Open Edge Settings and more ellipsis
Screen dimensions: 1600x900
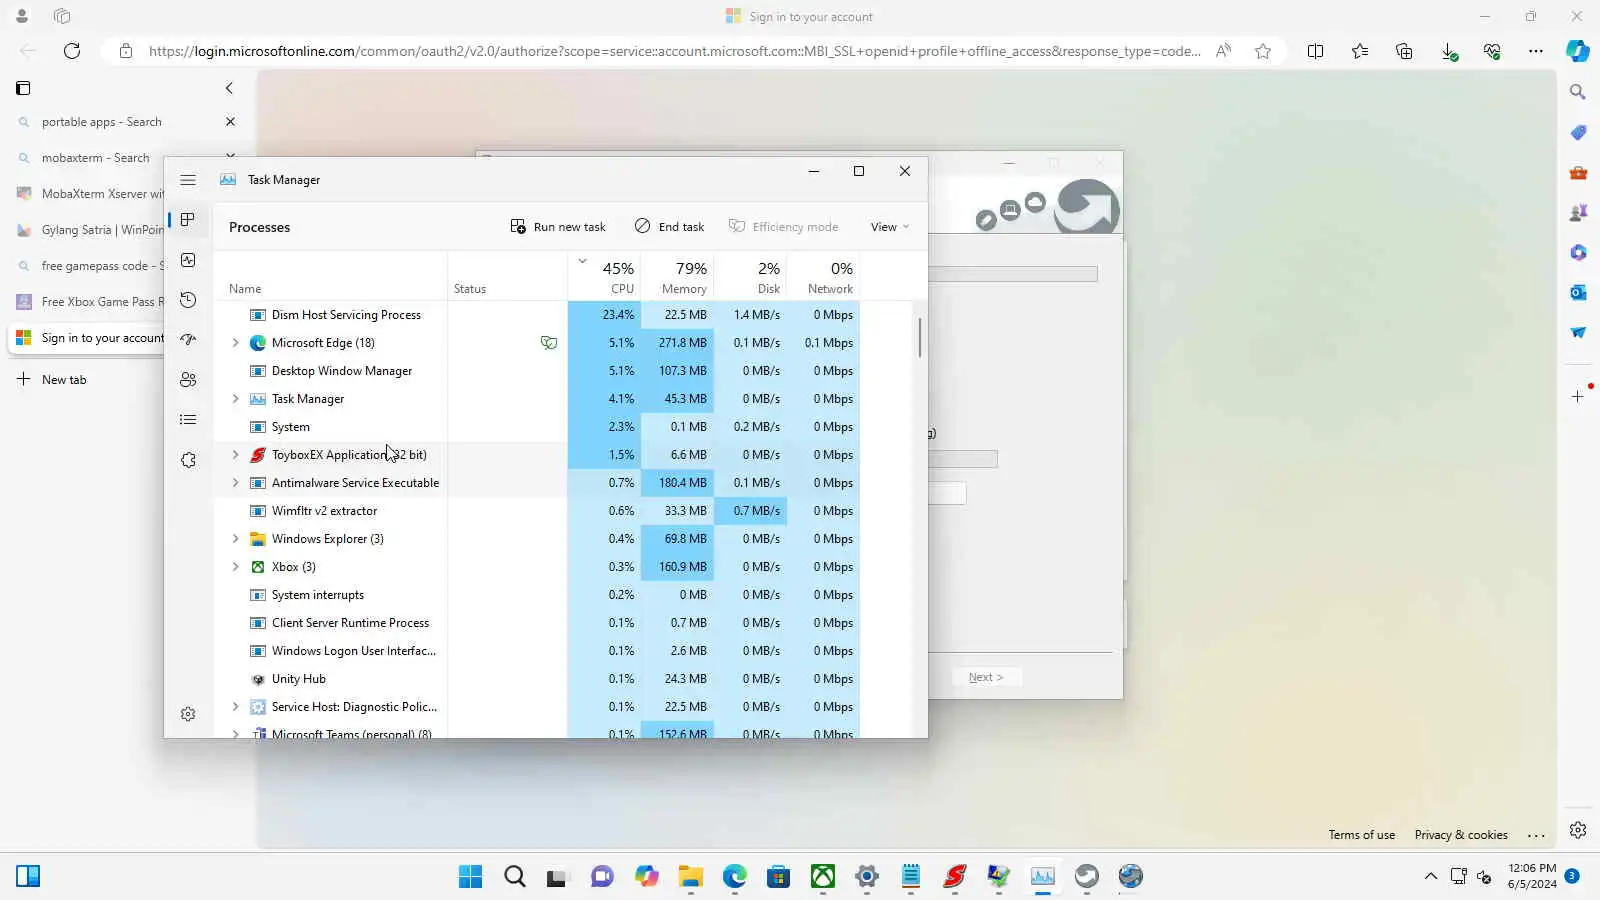pyautogui.click(x=1536, y=51)
